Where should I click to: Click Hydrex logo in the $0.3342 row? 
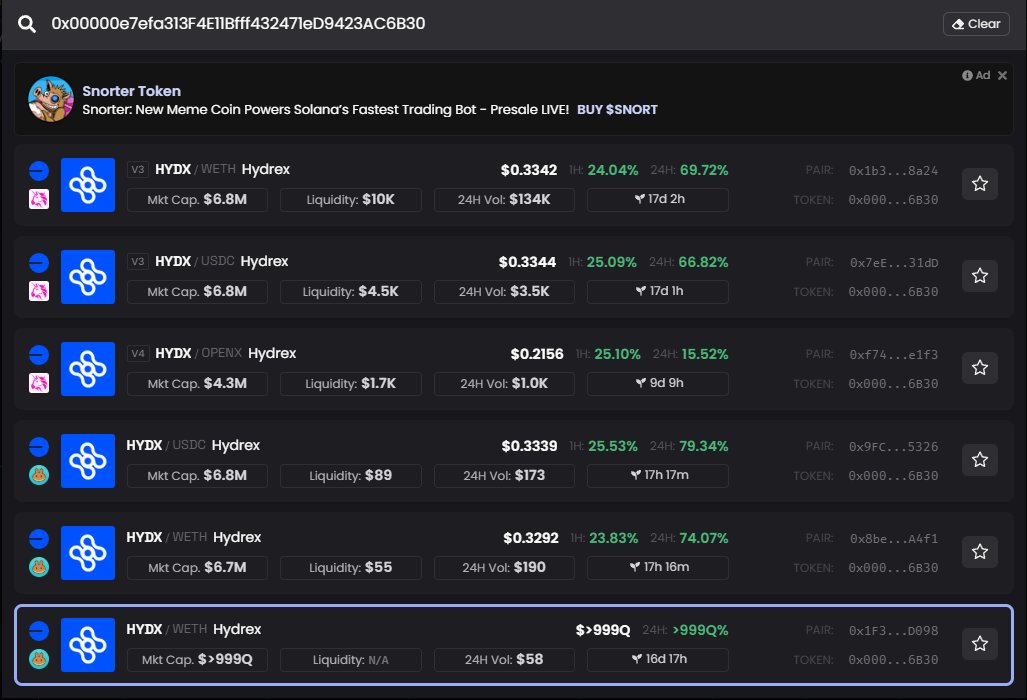coord(88,185)
